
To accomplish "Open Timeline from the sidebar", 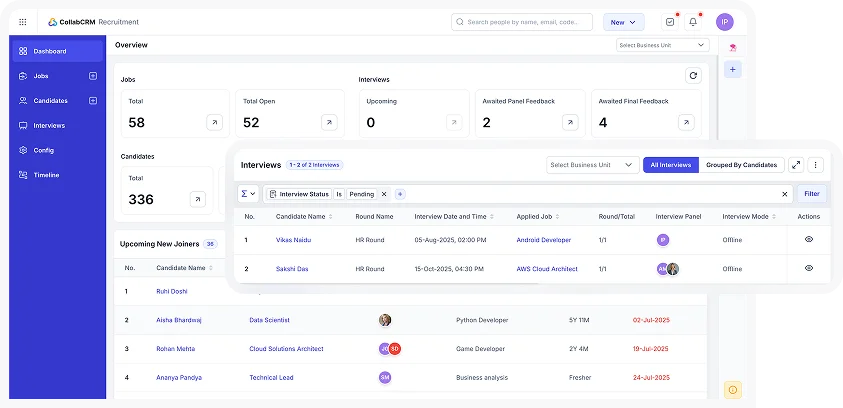I will click(x=46, y=175).
